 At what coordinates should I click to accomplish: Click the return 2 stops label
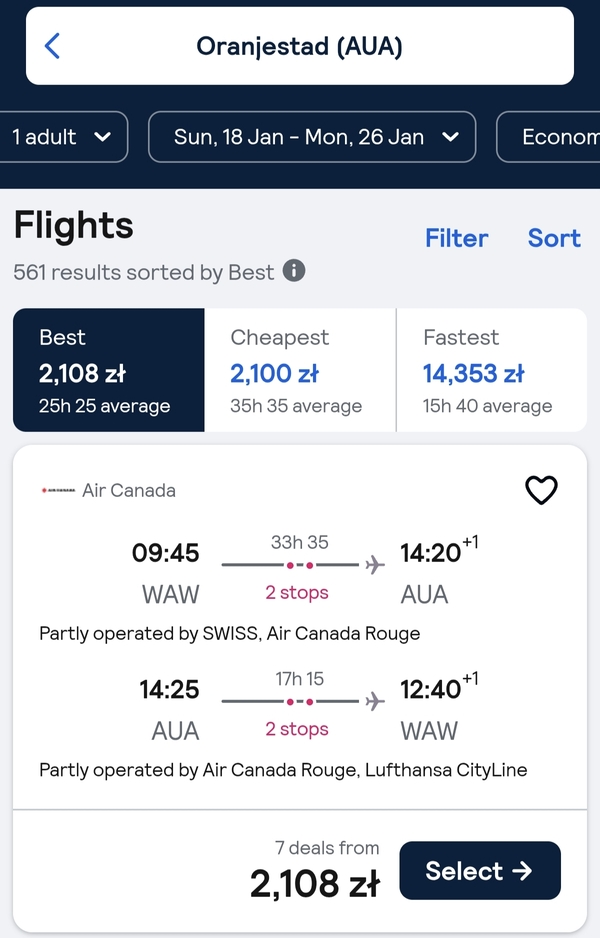pos(297,729)
